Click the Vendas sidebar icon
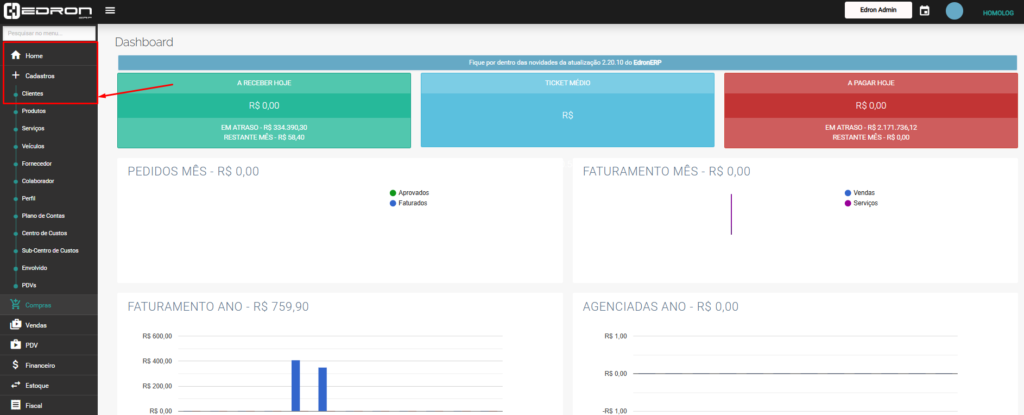This screenshot has height=415, width=1024. pos(15,325)
